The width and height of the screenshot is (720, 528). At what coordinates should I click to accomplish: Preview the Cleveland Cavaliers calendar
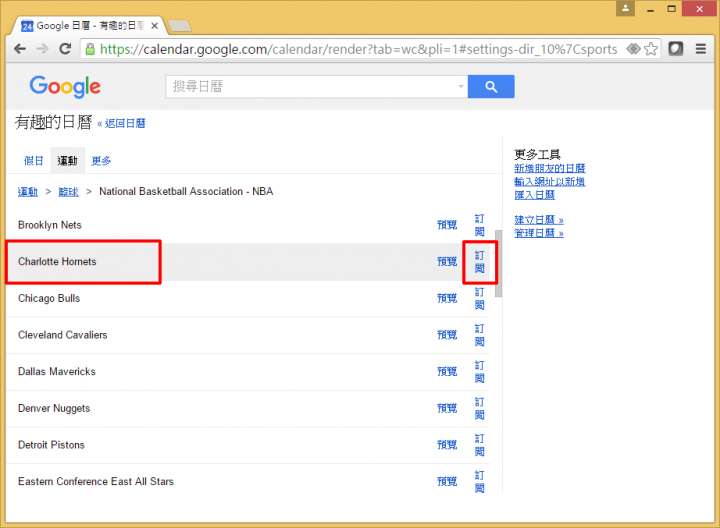pyautogui.click(x=447, y=335)
